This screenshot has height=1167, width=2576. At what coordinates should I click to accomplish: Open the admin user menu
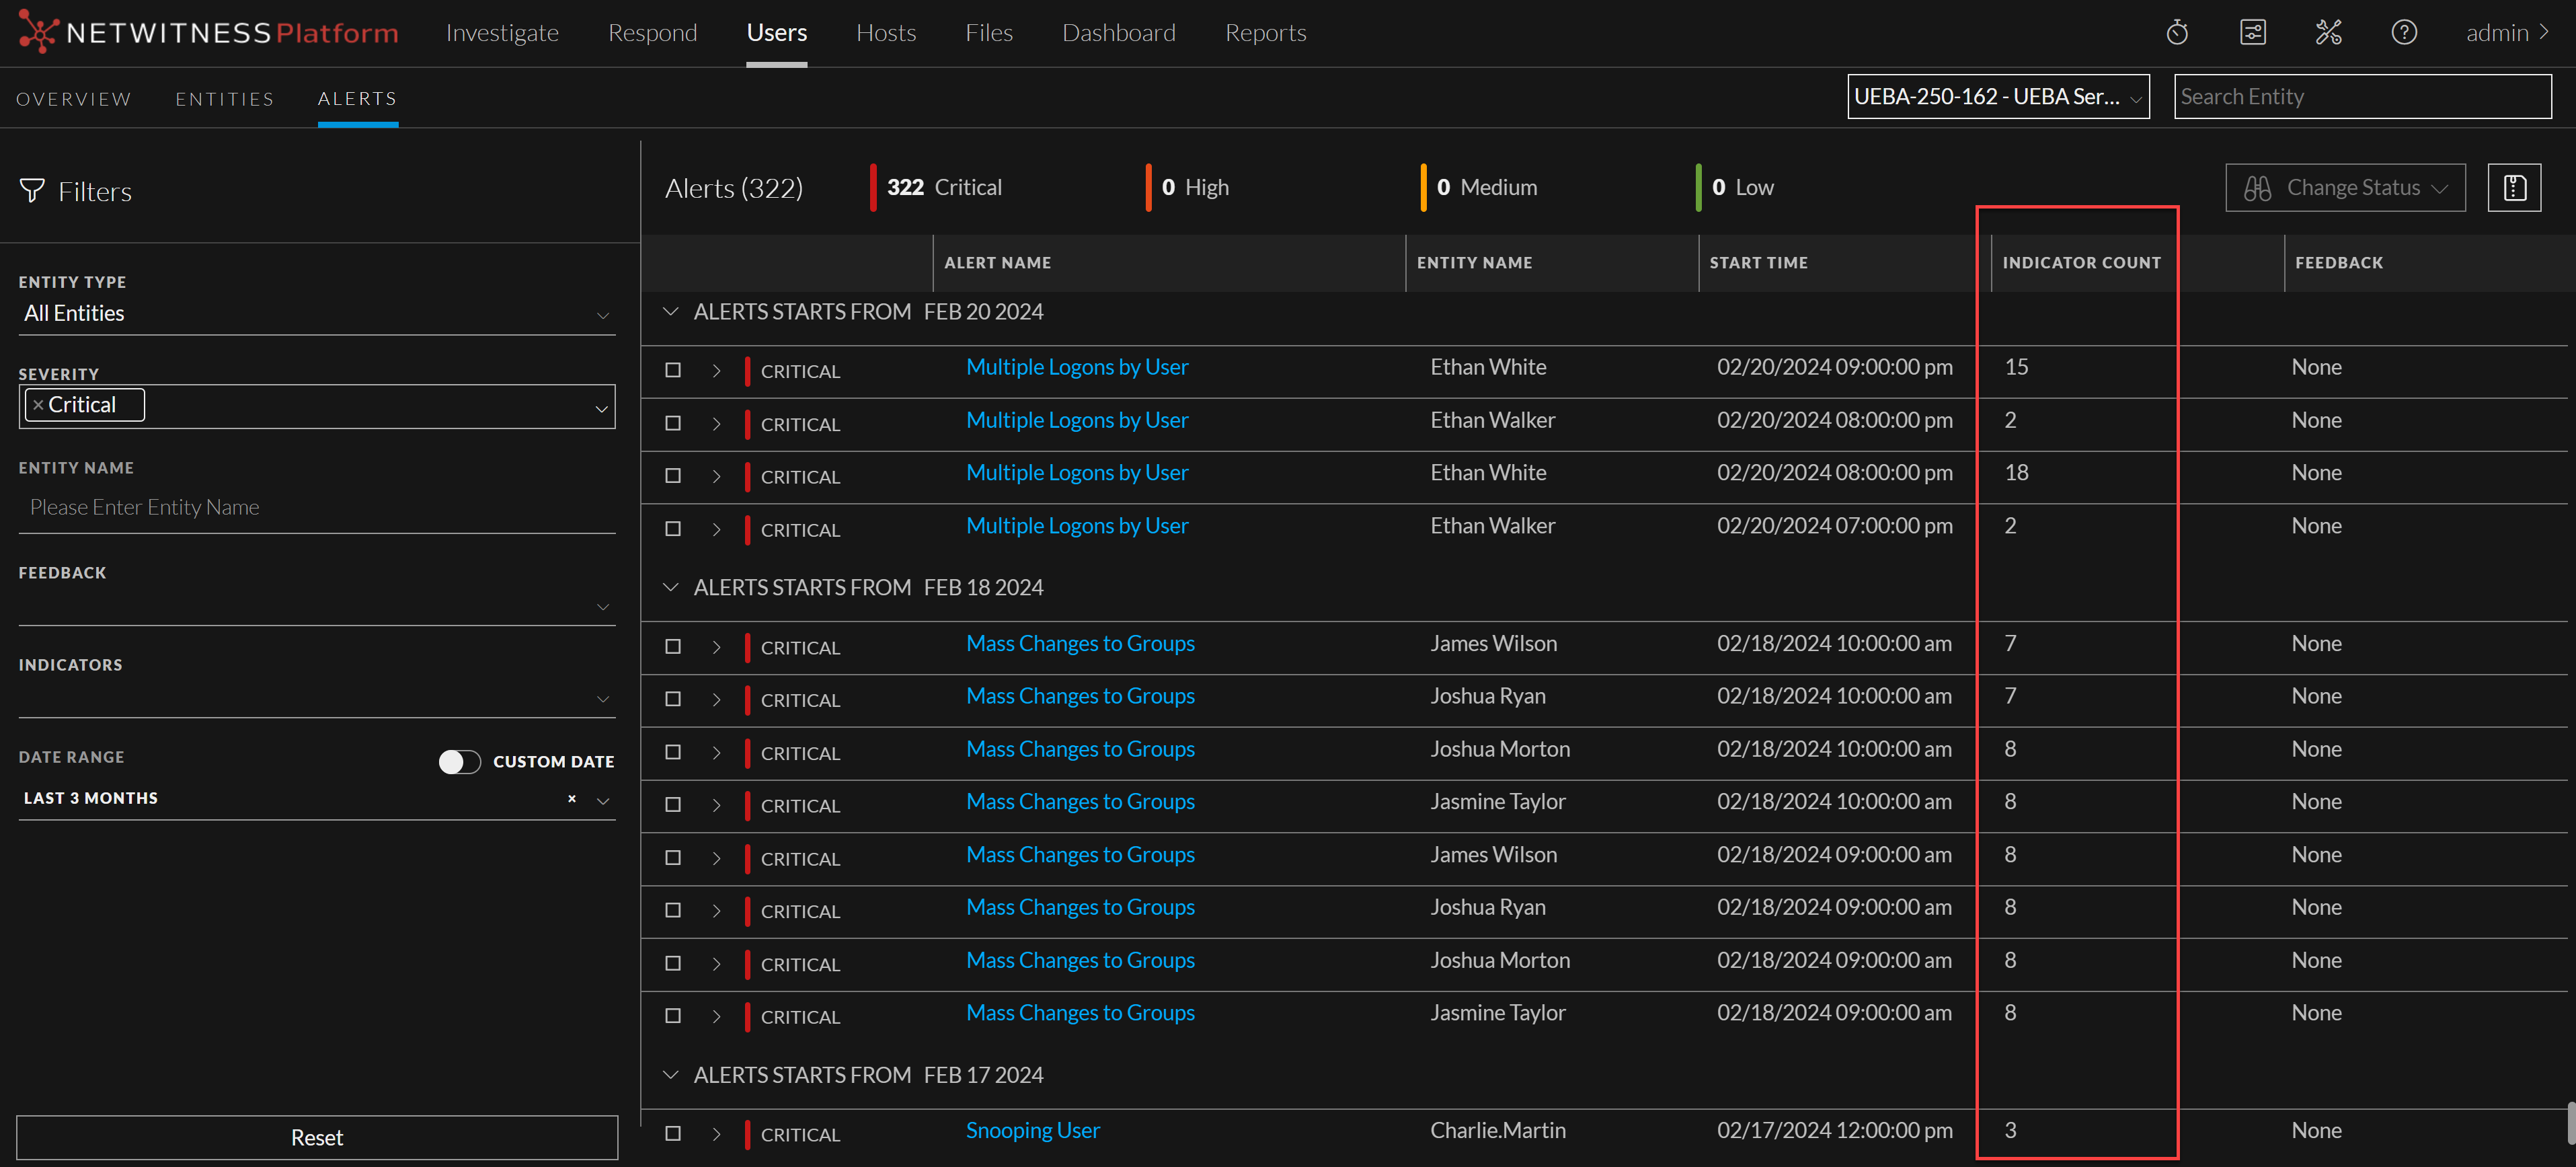pos(2507,33)
